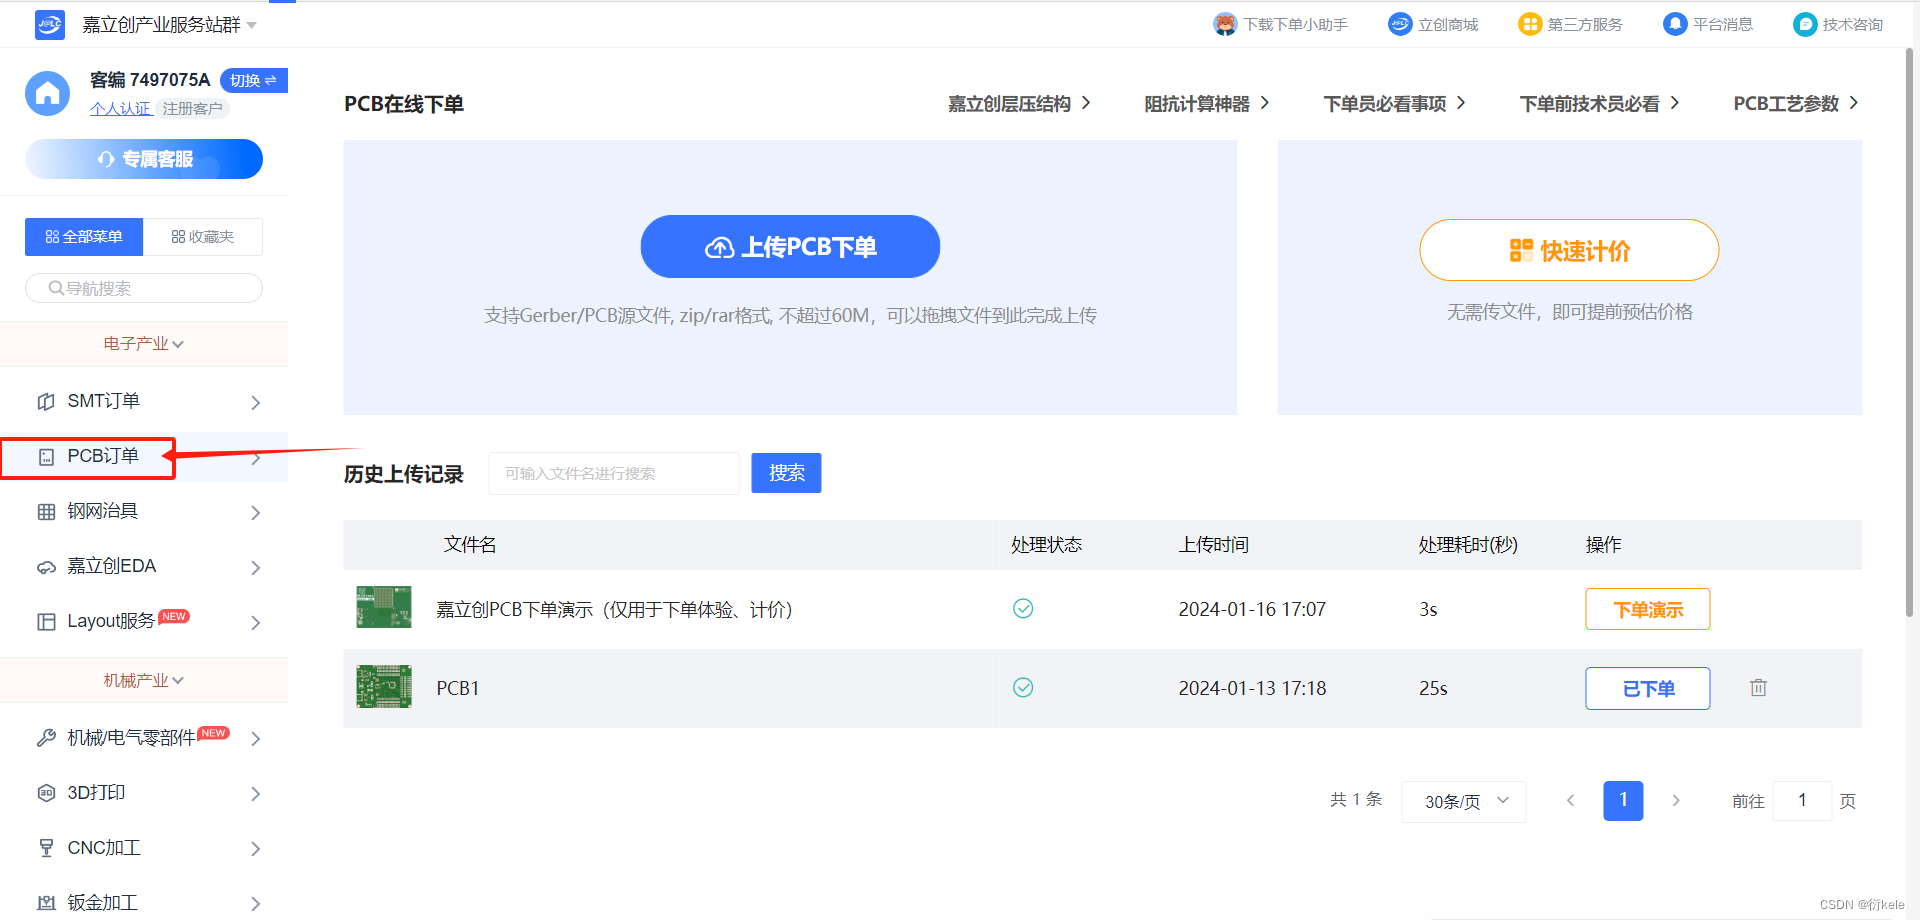Select the 全部菜单 tab
The width and height of the screenshot is (1920, 920).
tap(84, 237)
